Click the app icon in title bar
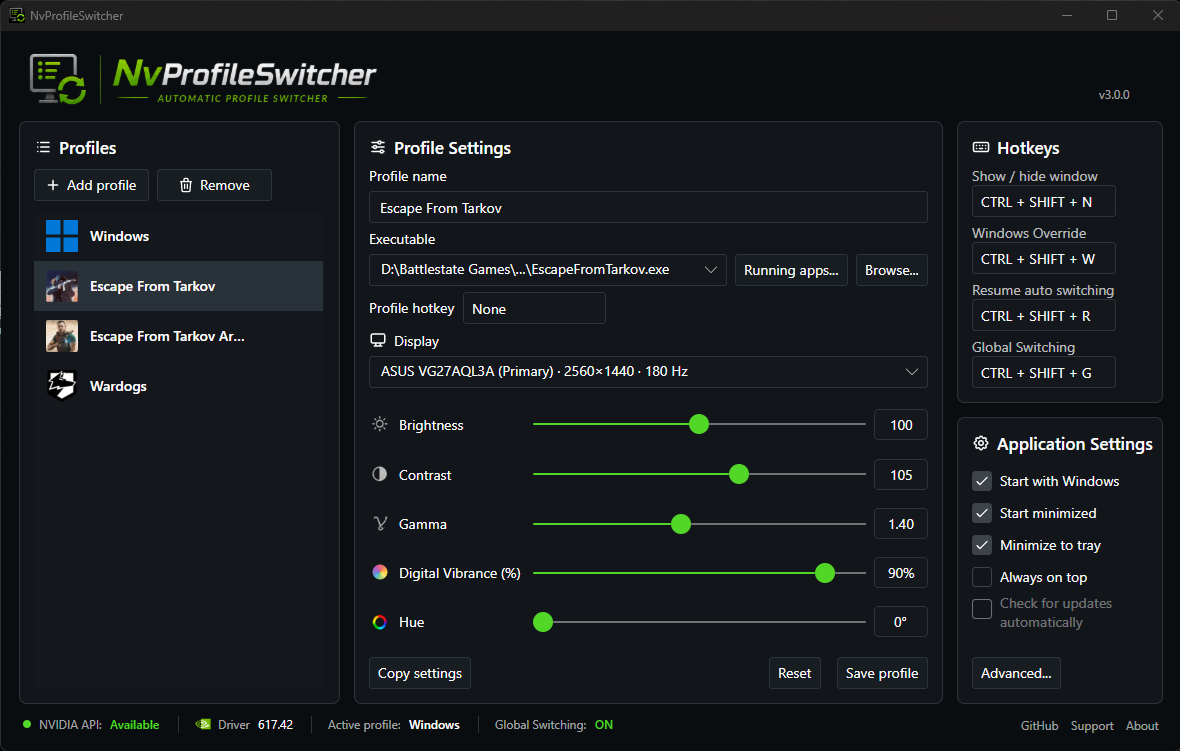 pyautogui.click(x=17, y=15)
